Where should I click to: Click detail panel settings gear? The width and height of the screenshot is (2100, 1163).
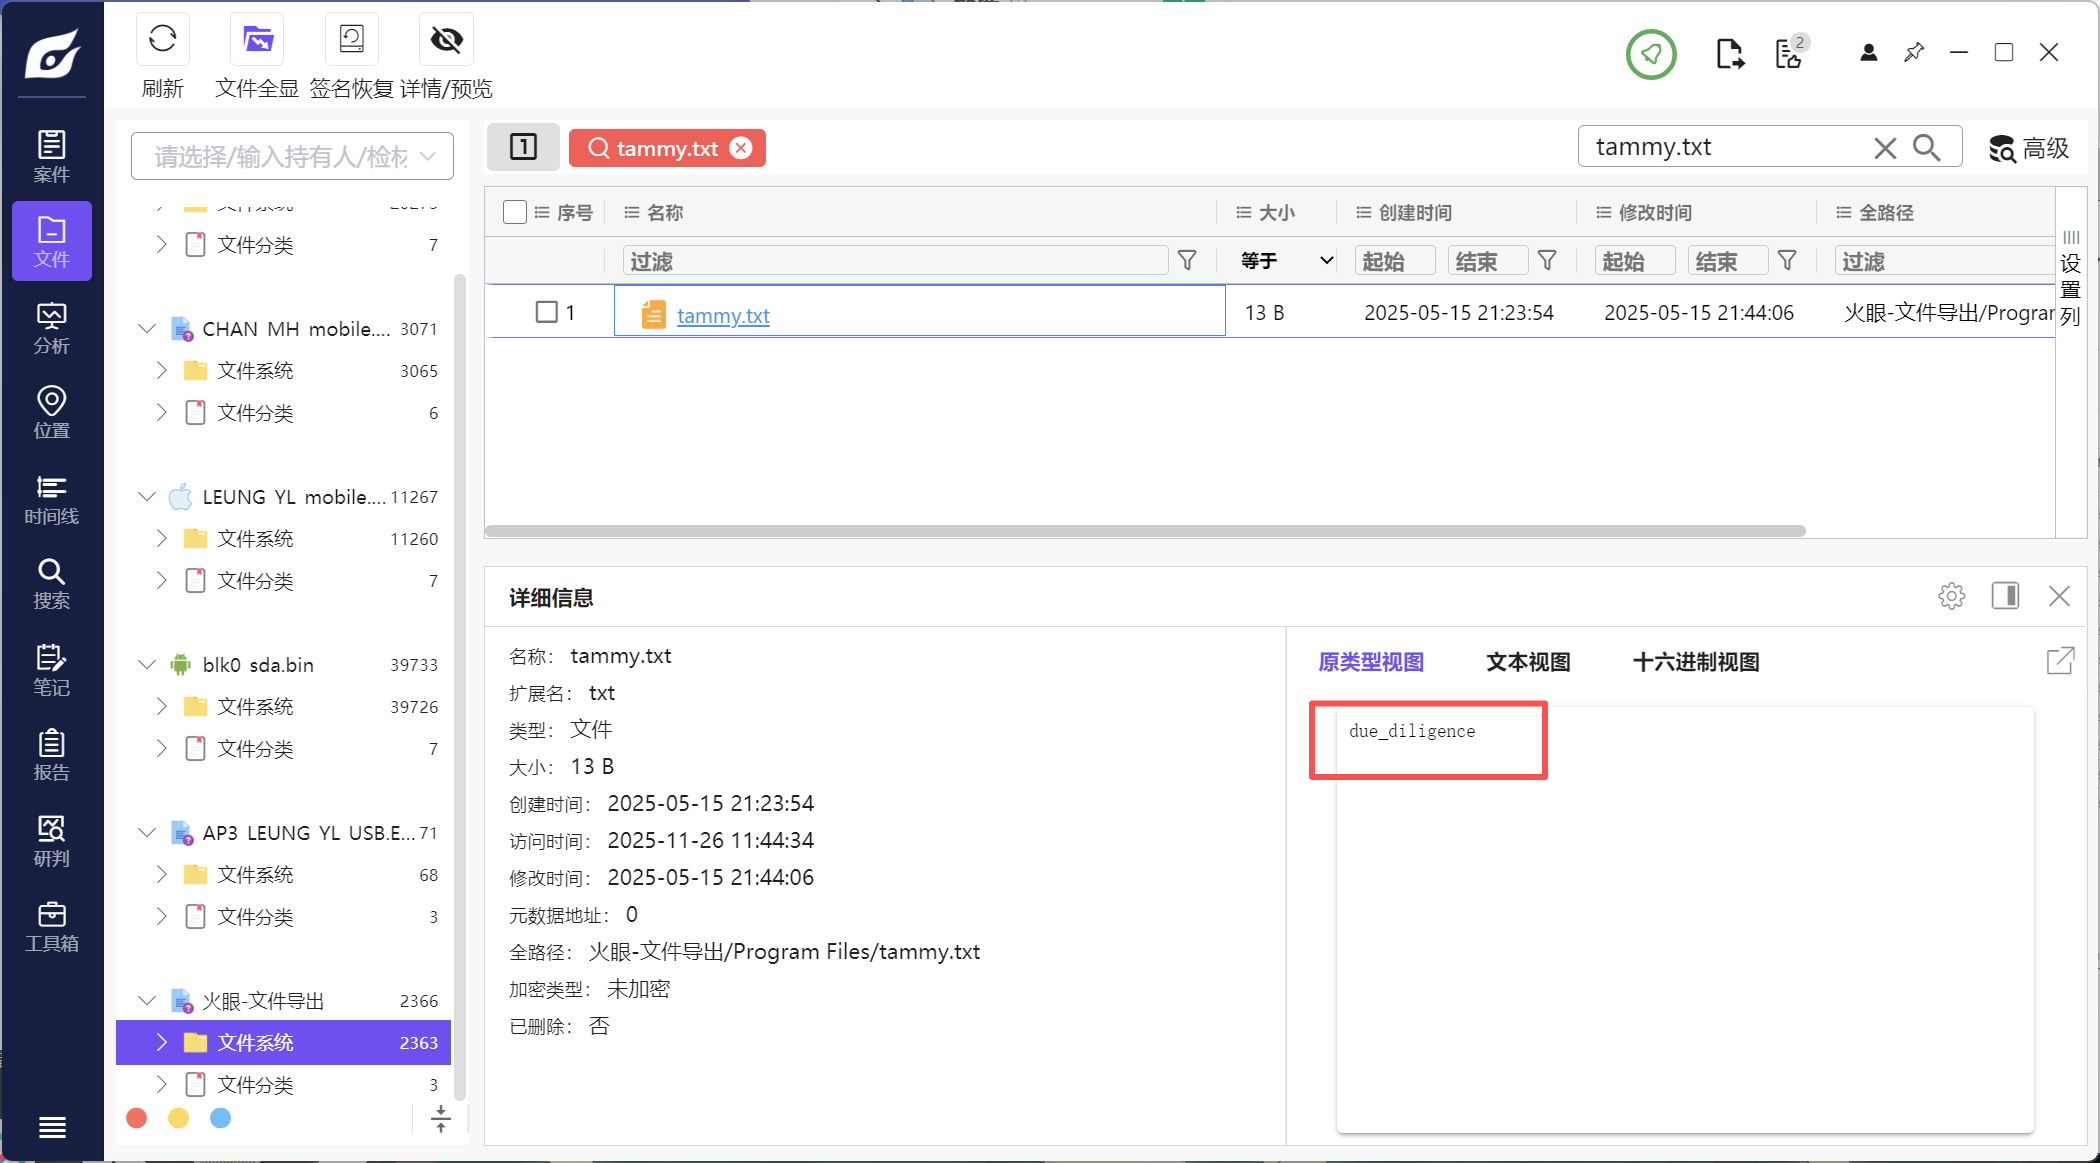point(1951,596)
